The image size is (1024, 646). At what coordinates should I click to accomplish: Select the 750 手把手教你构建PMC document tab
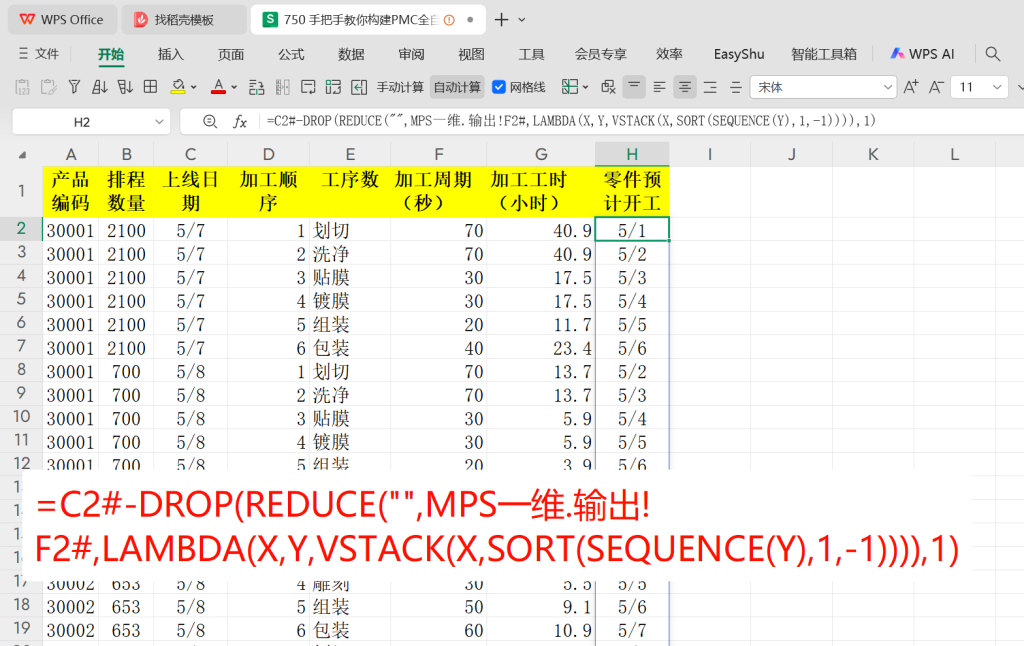pos(368,20)
